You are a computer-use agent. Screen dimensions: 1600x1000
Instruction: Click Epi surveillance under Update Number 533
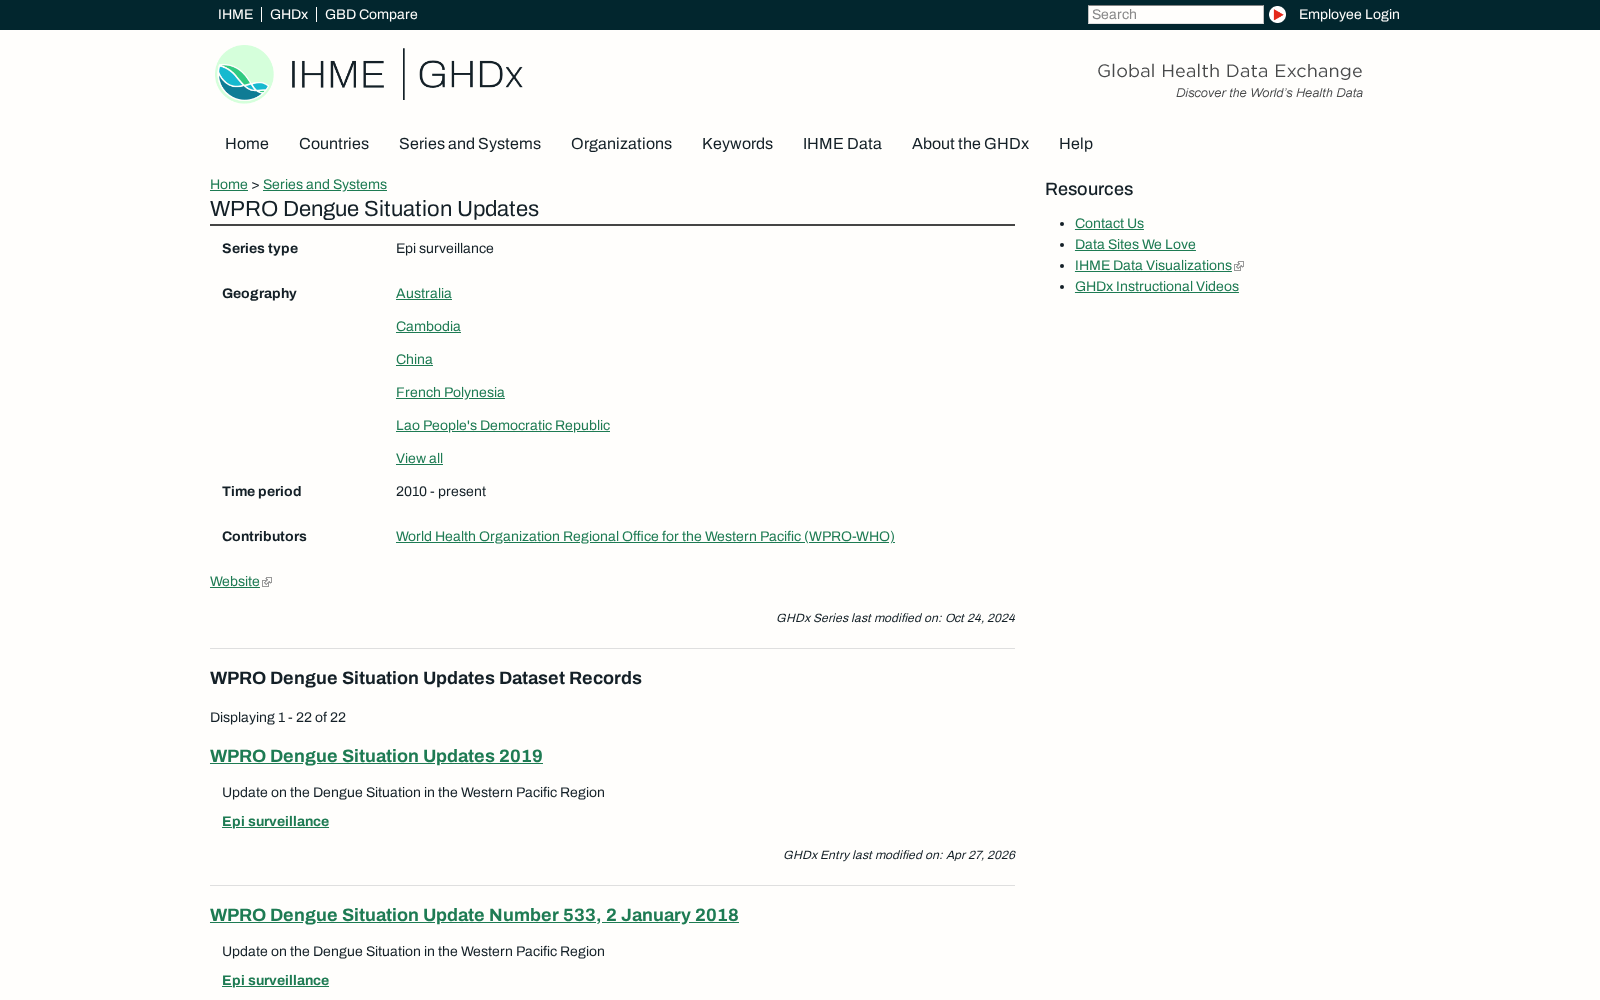275,981
